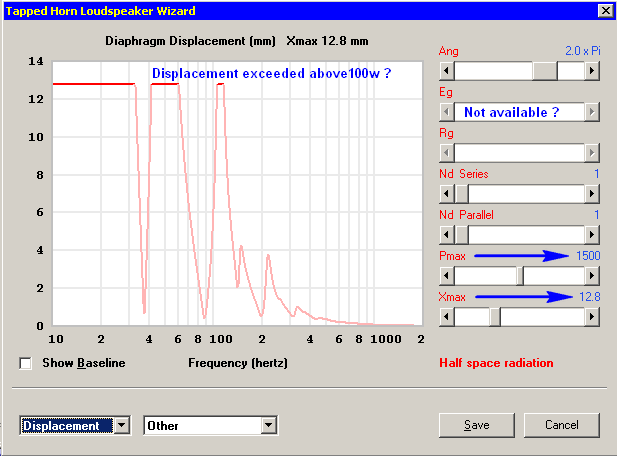Screen dimensions: 617x456
Task: Open the Other dropdown list
Action: click(269, 425)
